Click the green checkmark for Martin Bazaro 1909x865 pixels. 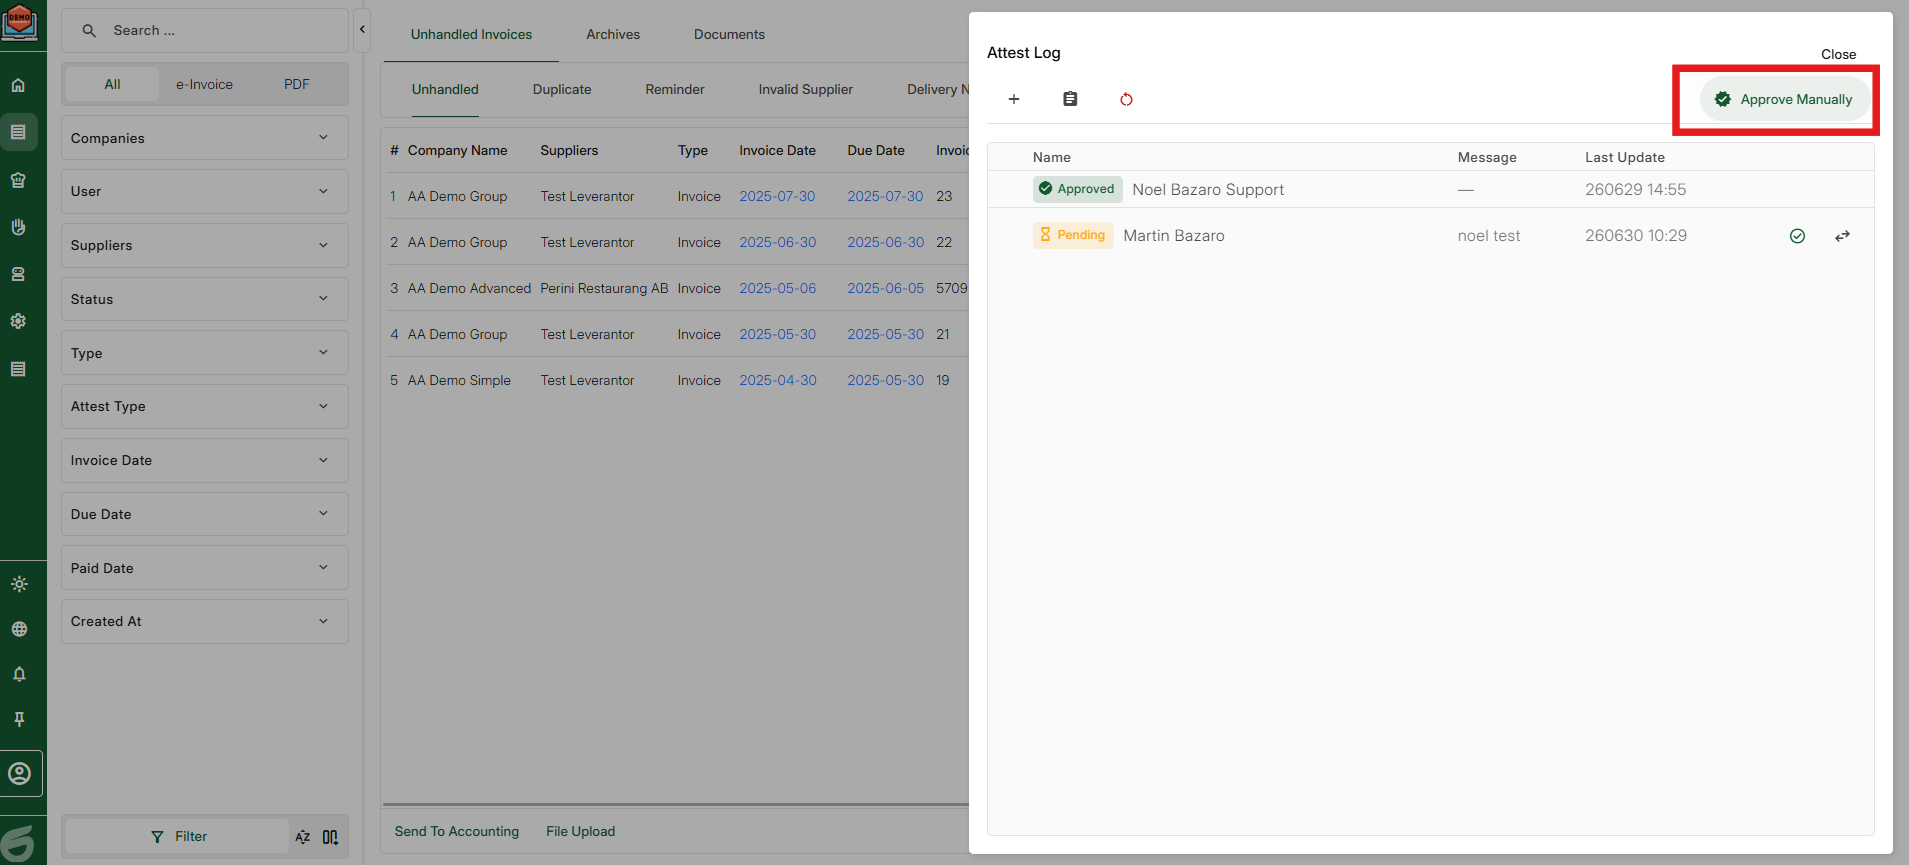coord(1797,236)
